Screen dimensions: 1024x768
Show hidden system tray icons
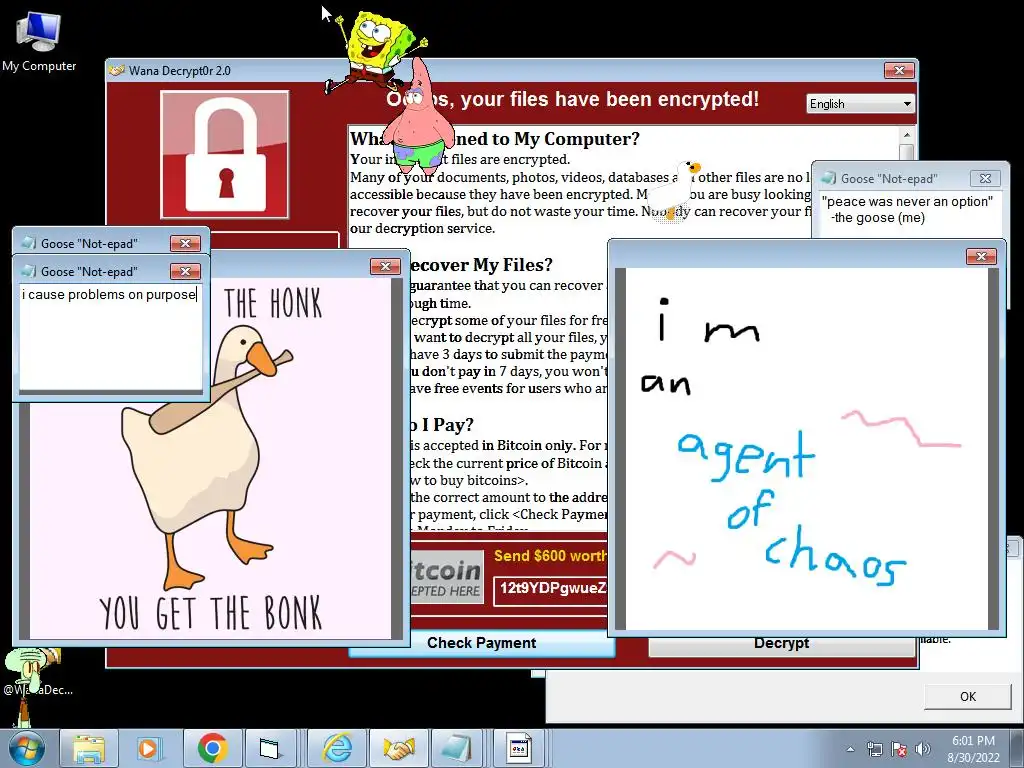[850, 749]
